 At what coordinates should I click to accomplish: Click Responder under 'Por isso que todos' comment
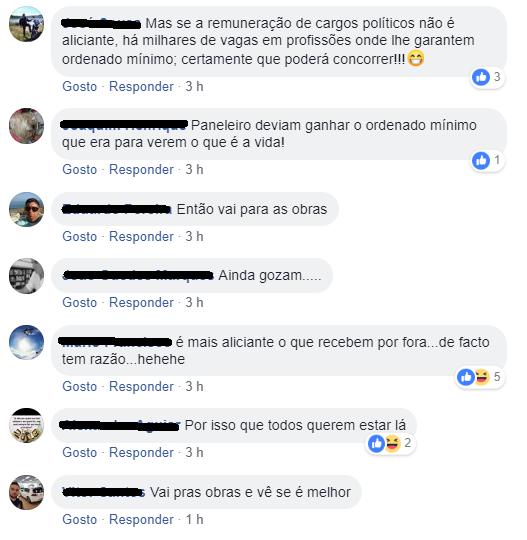pyautogui.click(x=141, y=453)
